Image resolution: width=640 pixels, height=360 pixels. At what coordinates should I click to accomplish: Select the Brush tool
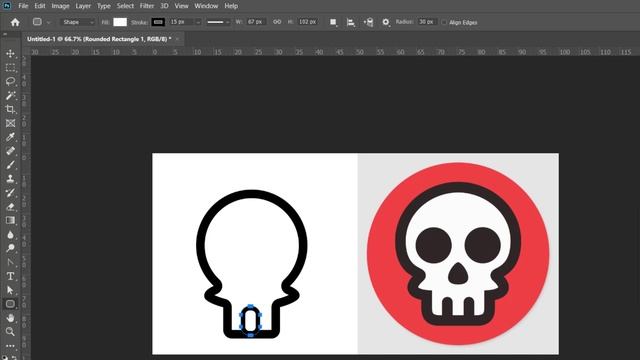[10, 164]
